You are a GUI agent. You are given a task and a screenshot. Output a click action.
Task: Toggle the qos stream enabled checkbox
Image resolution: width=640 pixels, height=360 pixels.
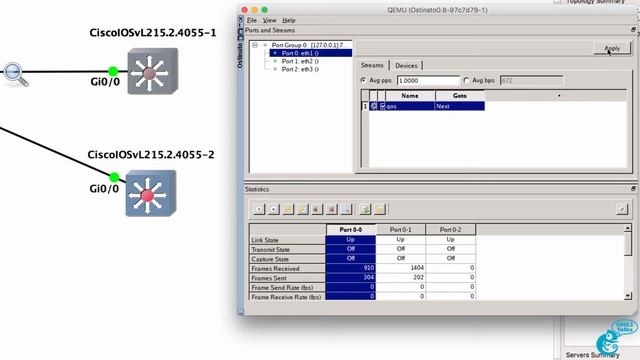click(382, 106)
